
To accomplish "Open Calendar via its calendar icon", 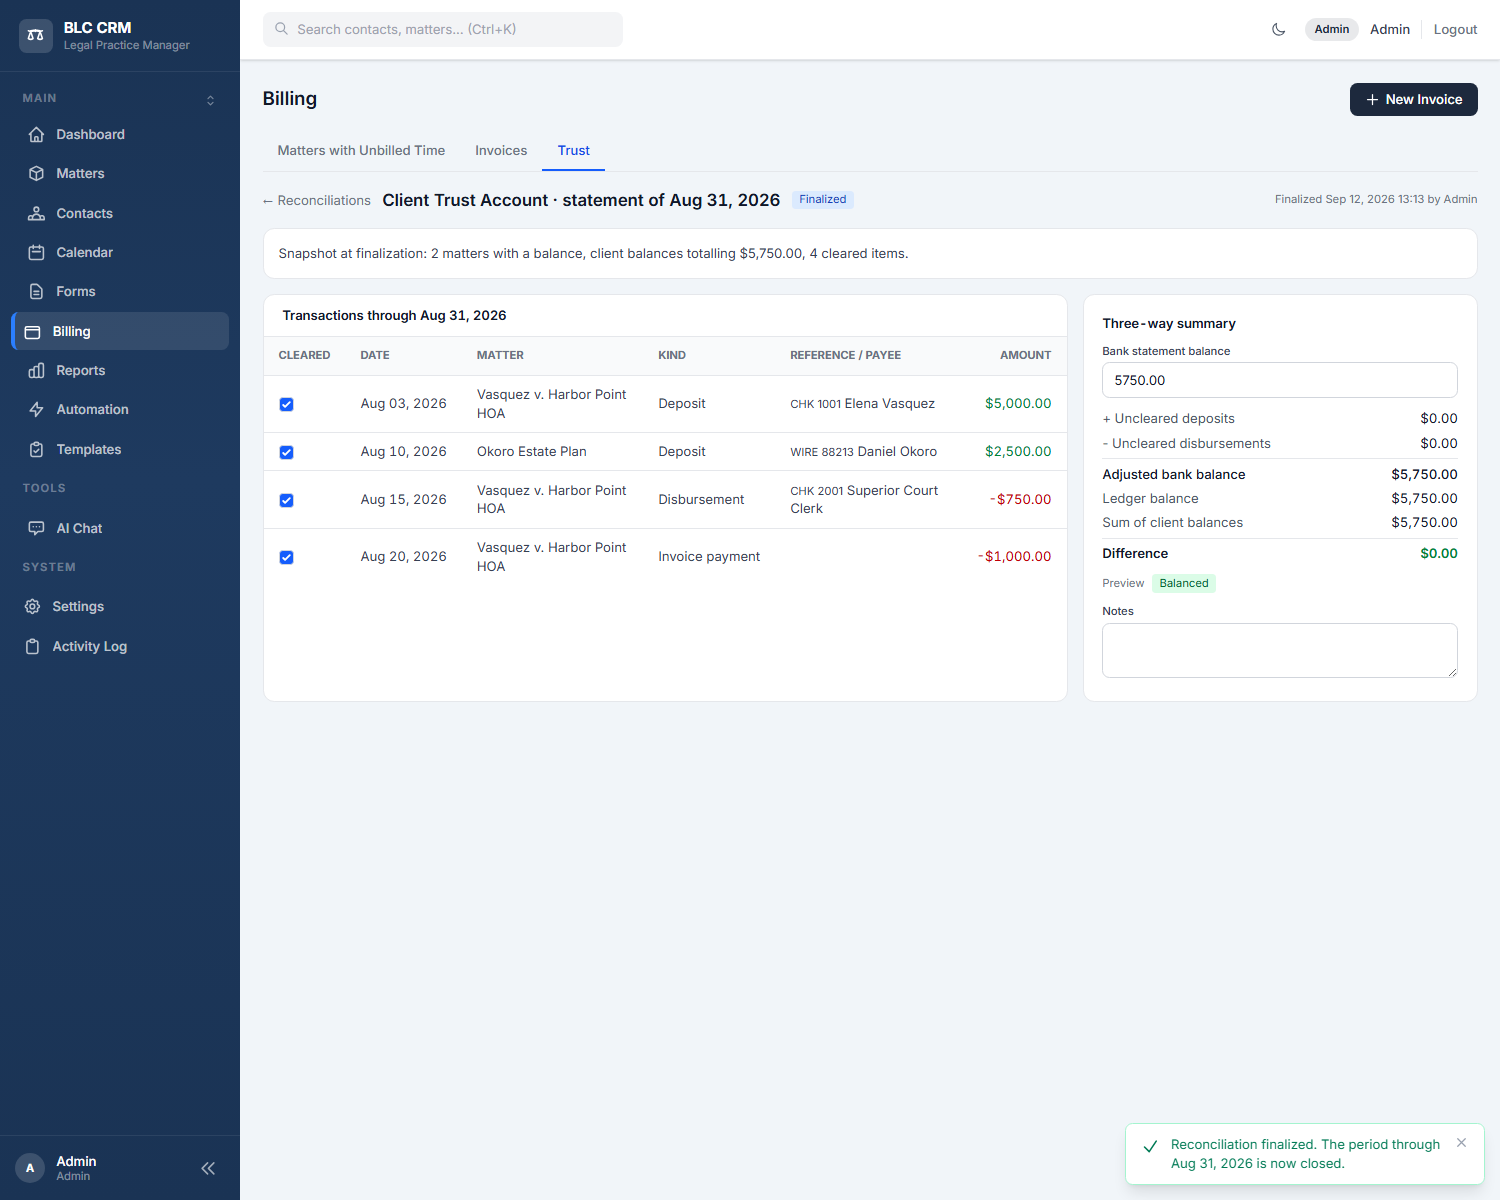I will 37,253.
